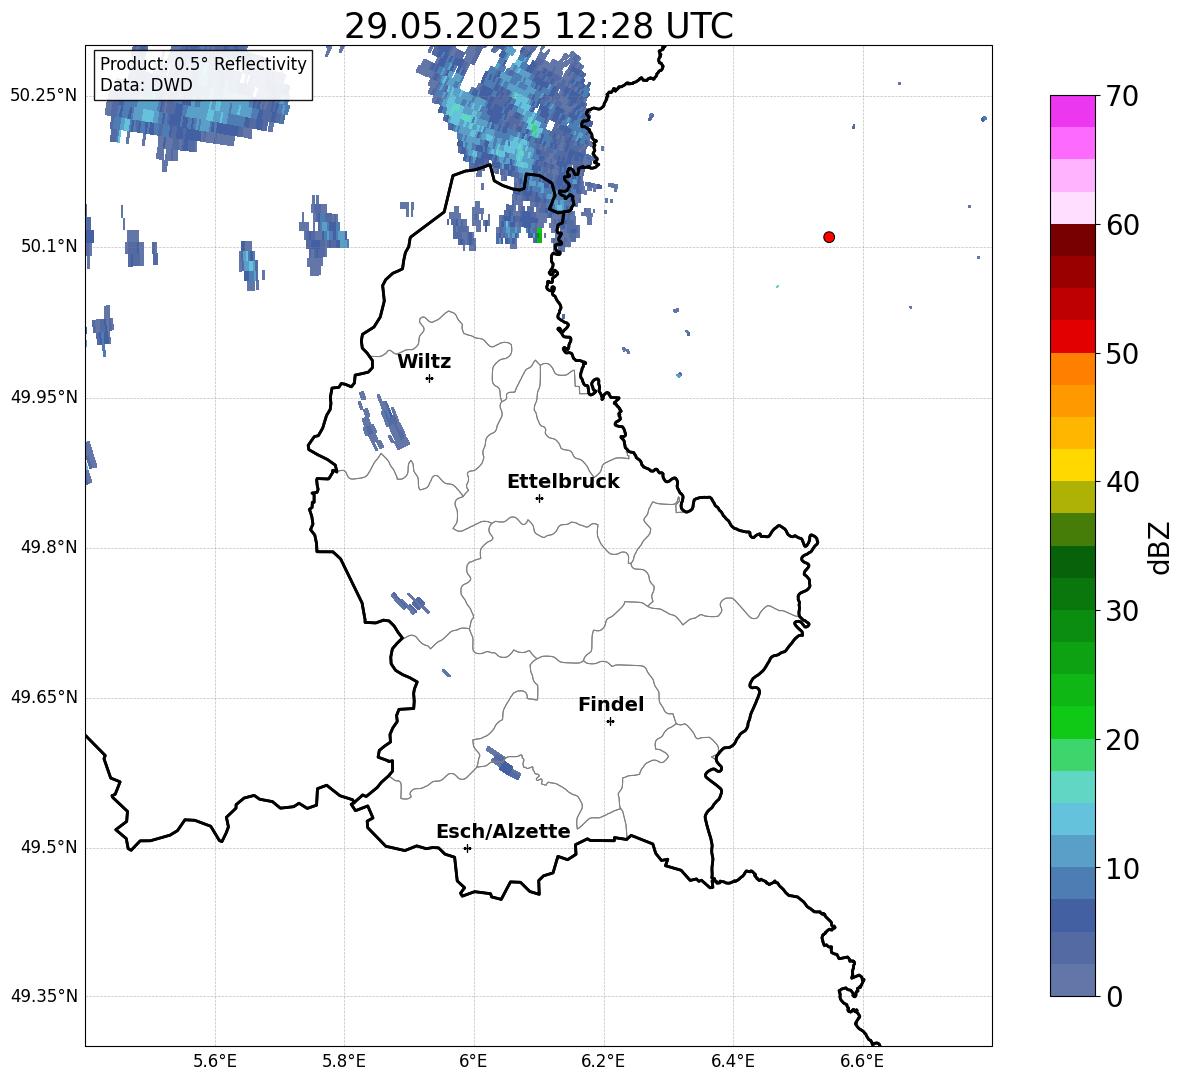Image resolution: width=1184 pixels, height=1081 pixels.
Task: Click the title 29.05.2025 12:28 UTC
Action: [538, 26]
